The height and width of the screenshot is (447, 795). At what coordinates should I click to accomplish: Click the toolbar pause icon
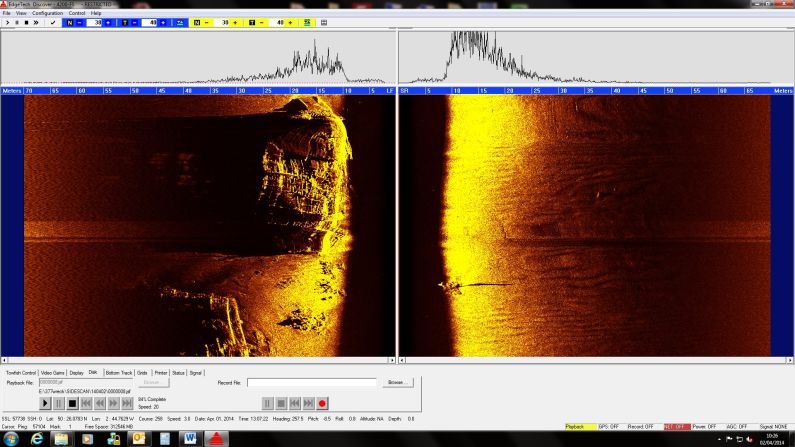(17, 23)
